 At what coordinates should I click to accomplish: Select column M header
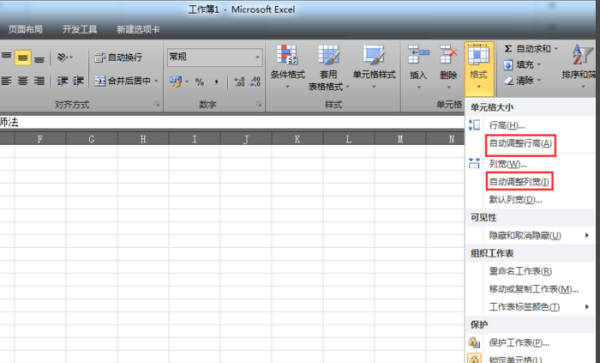(400, 139)
